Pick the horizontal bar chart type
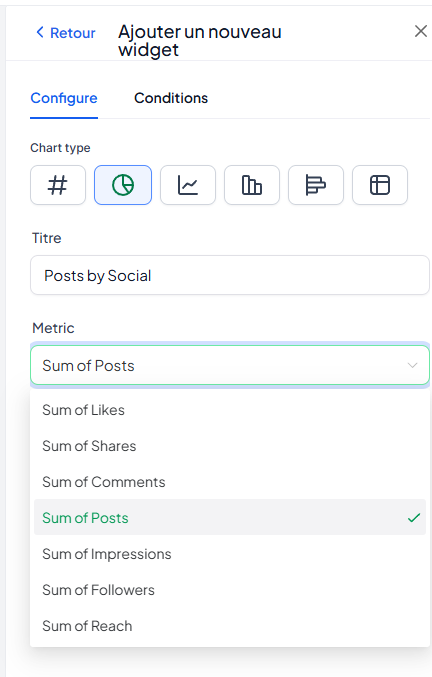 point(316,185)
